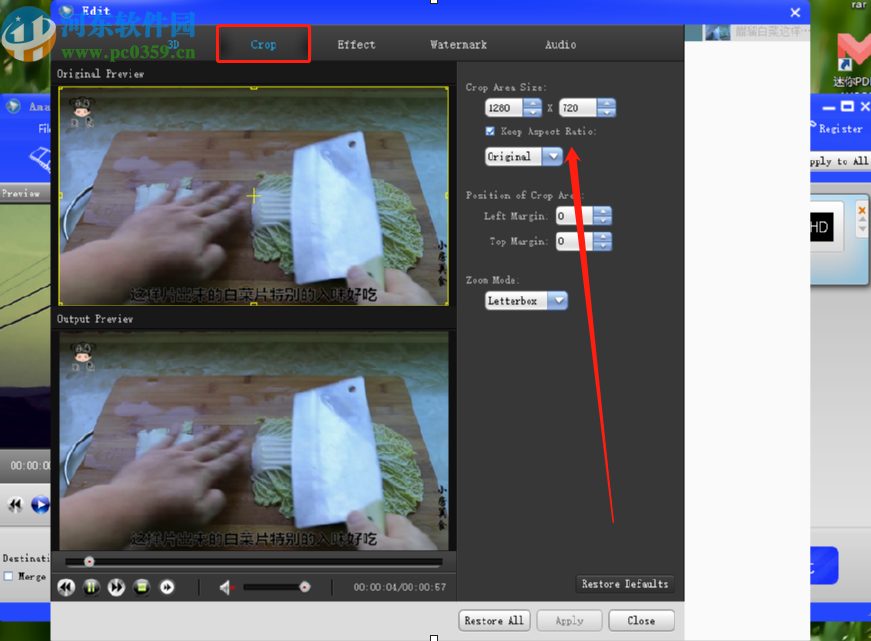Screen dimensions: 871x641
Task: Click the blue convert button in main window
Action: coord(824,565)
